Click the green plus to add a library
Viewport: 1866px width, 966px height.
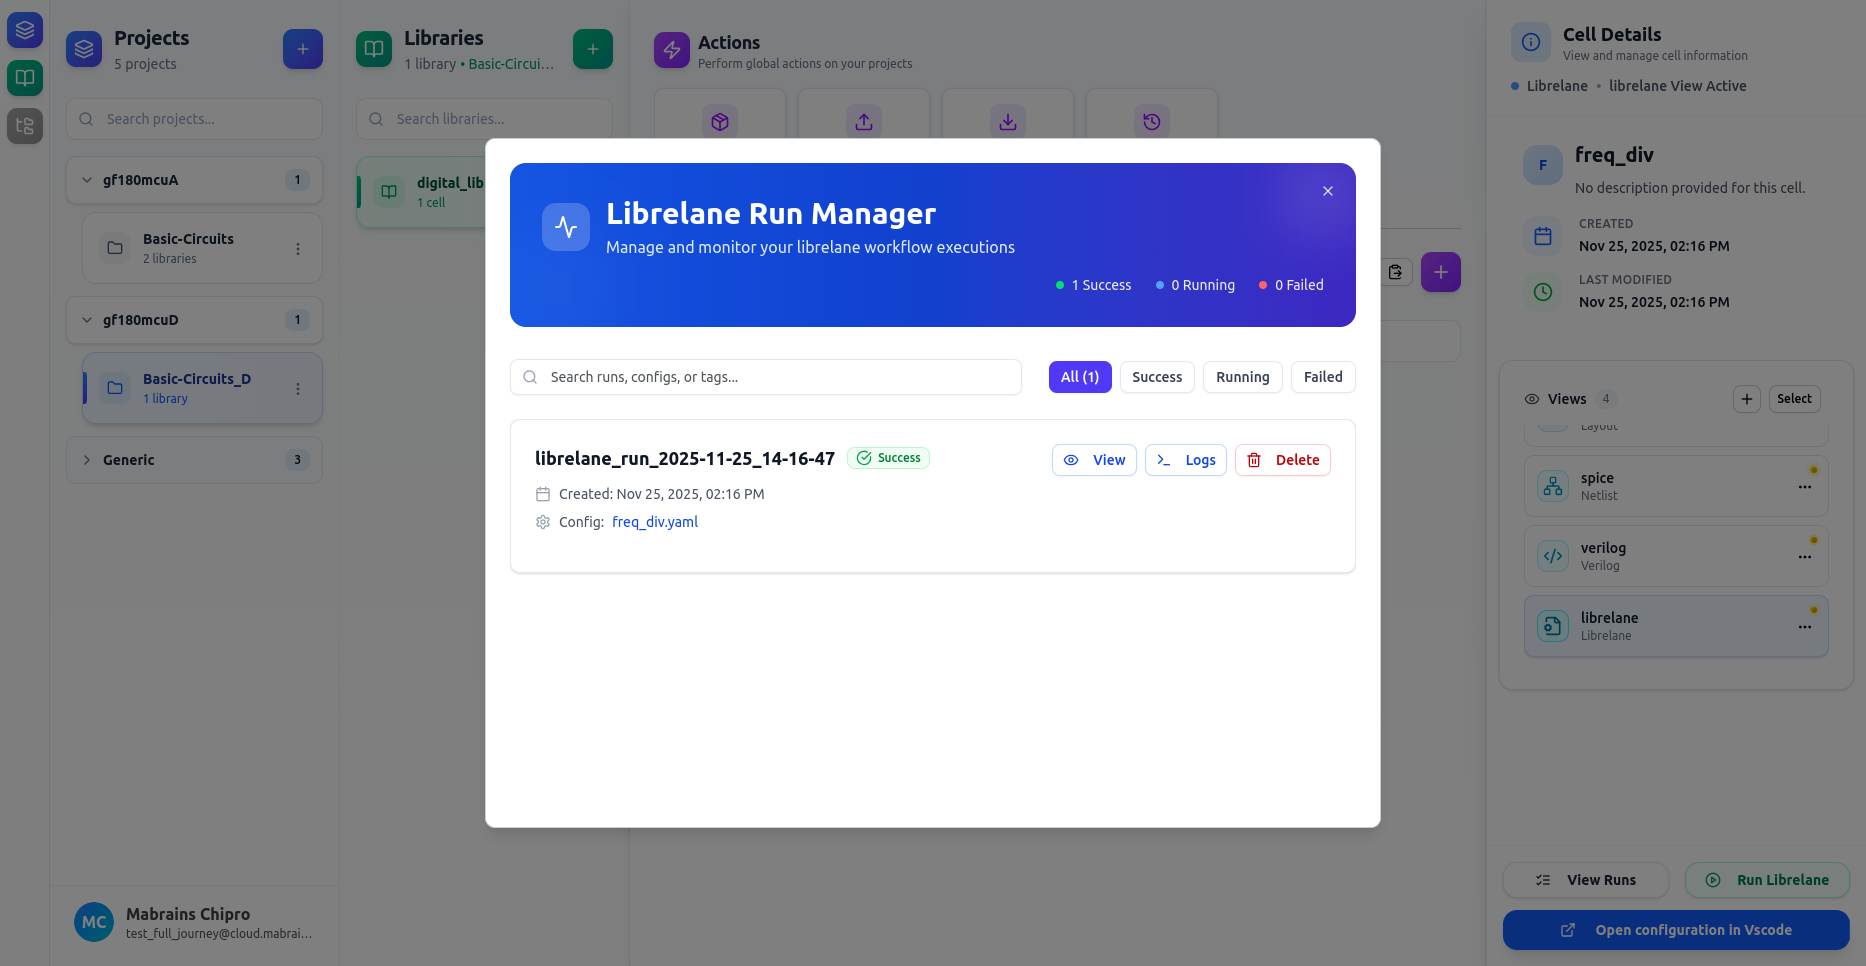tap(592, 48)
